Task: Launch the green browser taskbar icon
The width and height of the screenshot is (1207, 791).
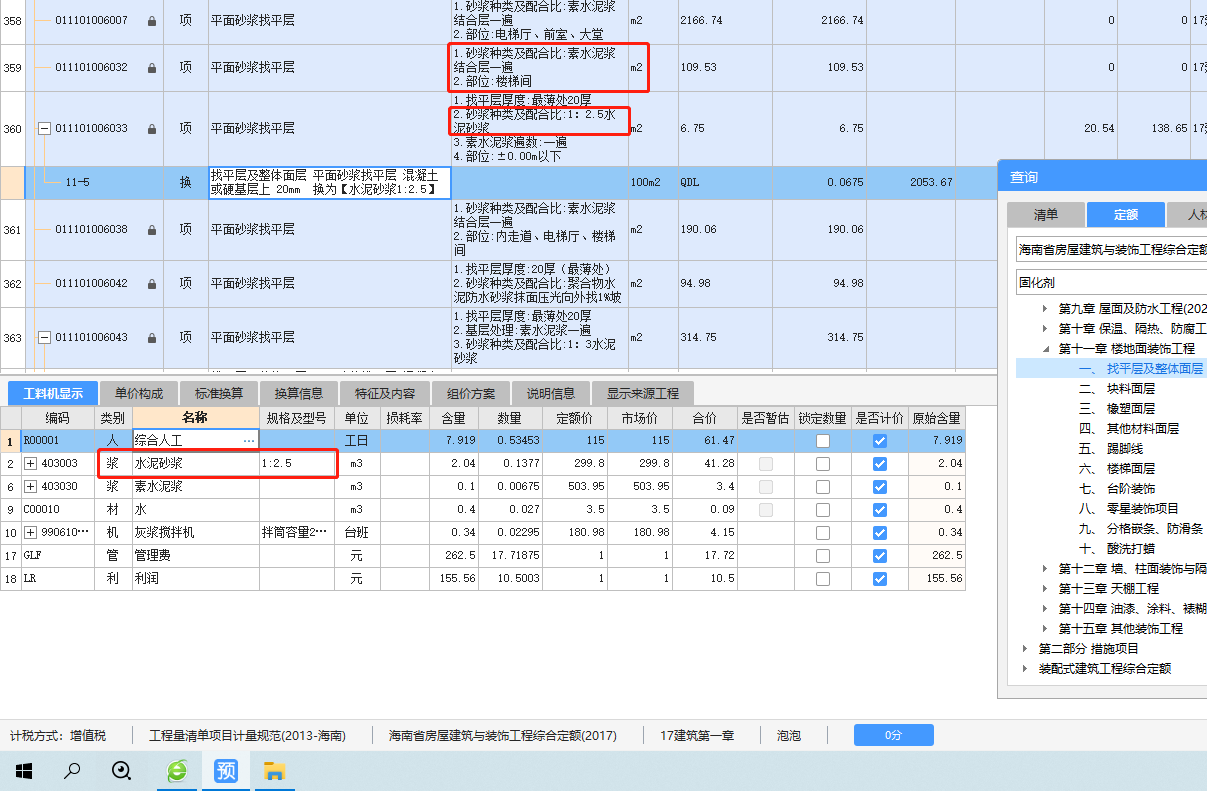Action: click(177, 770)
